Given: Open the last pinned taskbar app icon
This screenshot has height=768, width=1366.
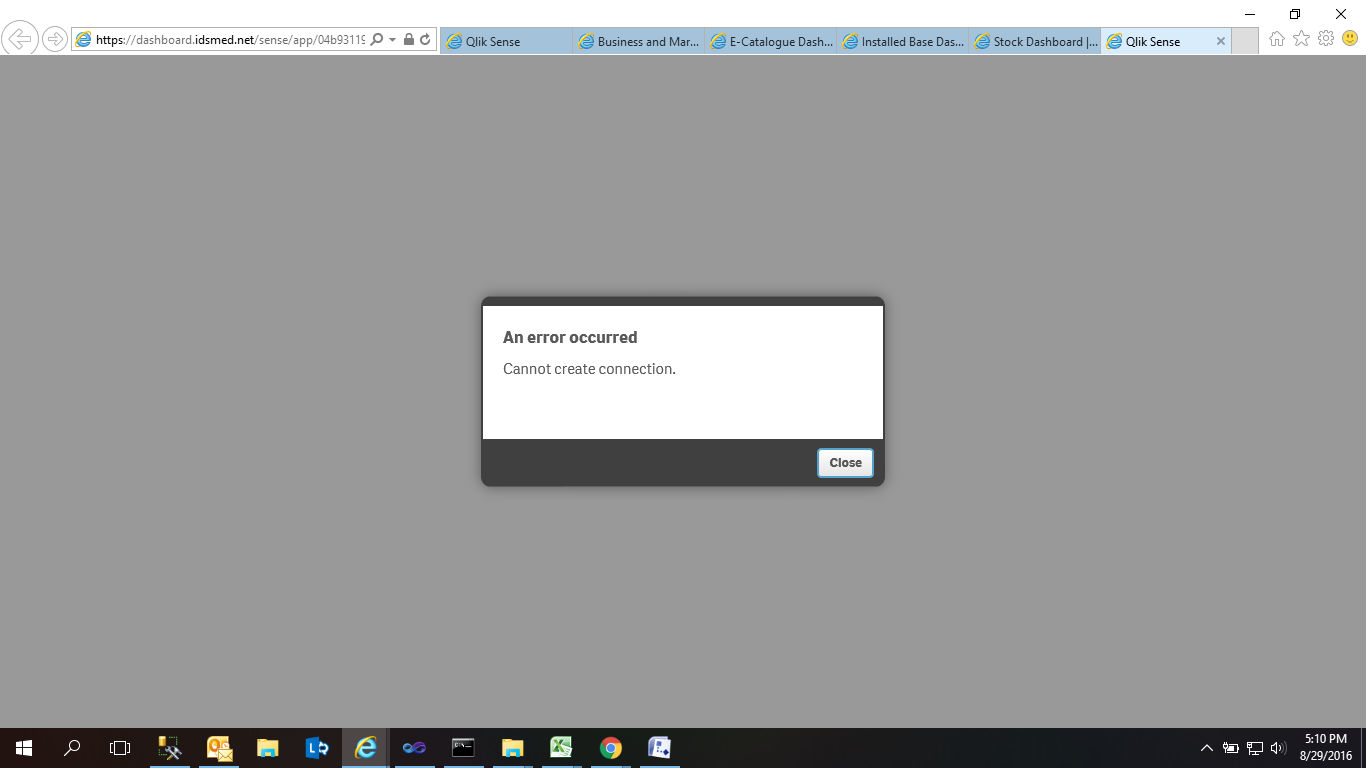Looking at the screenshot, I should tap(659, 748).
